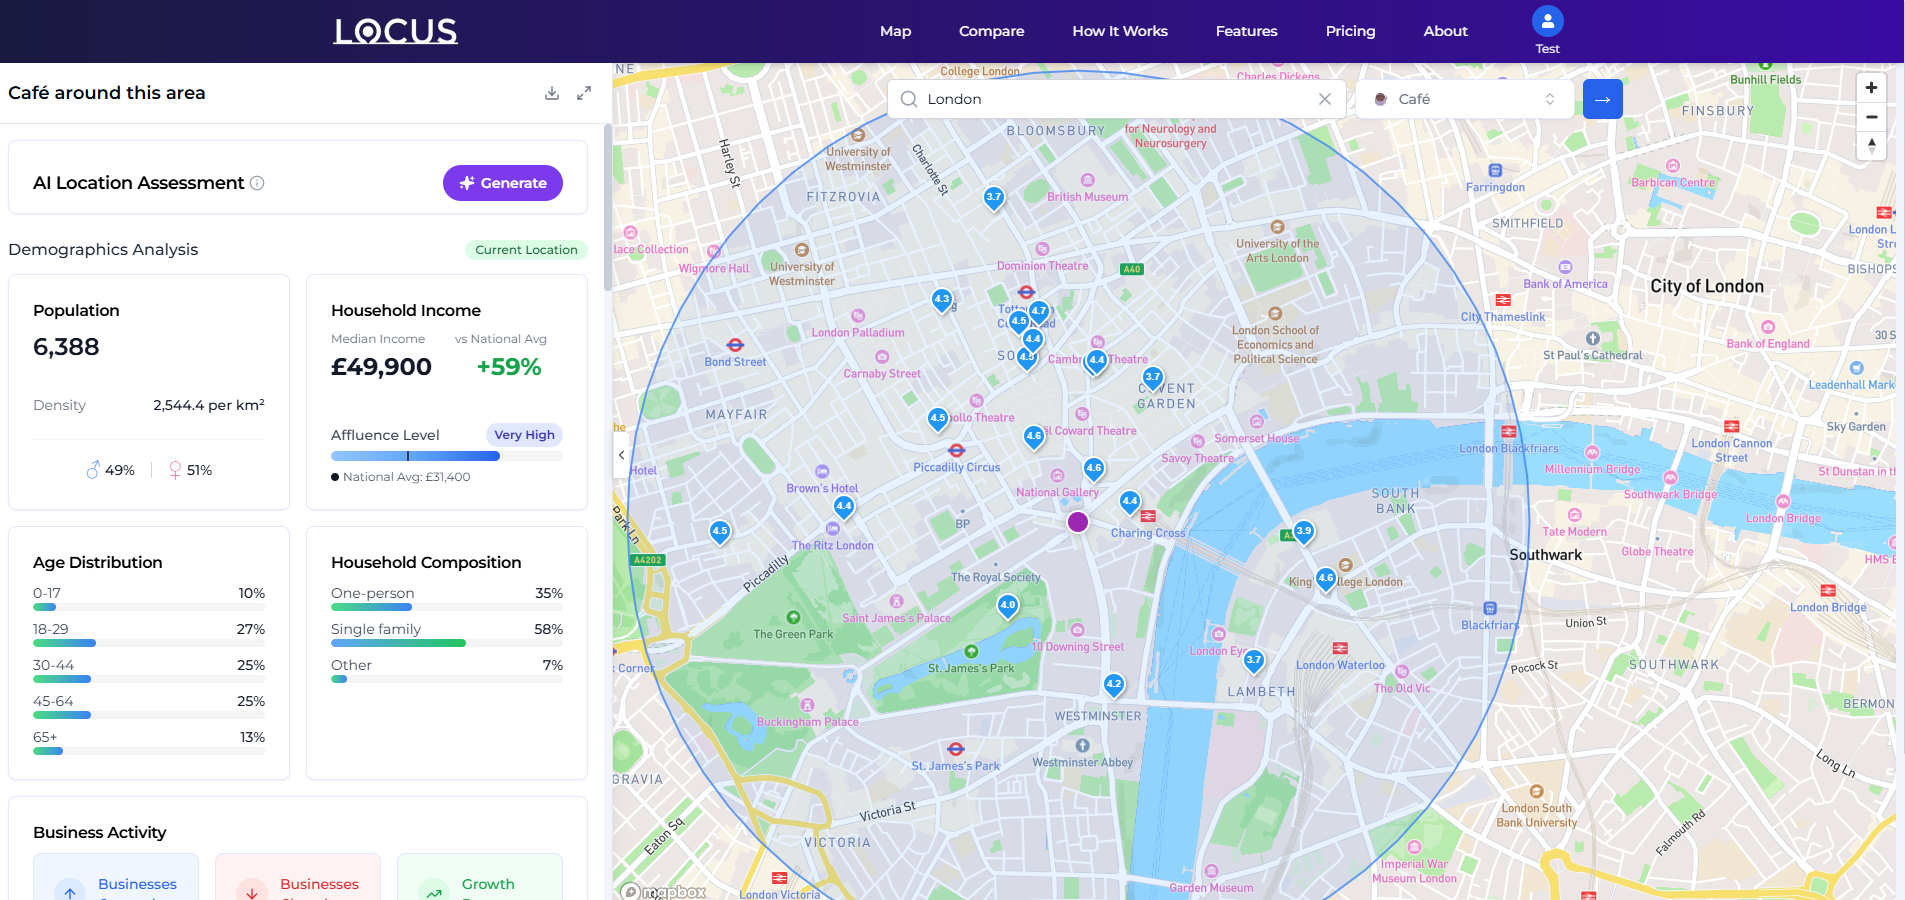Open the Features page
This screenshot has height=900, width=1905.
click(1246, 31)
